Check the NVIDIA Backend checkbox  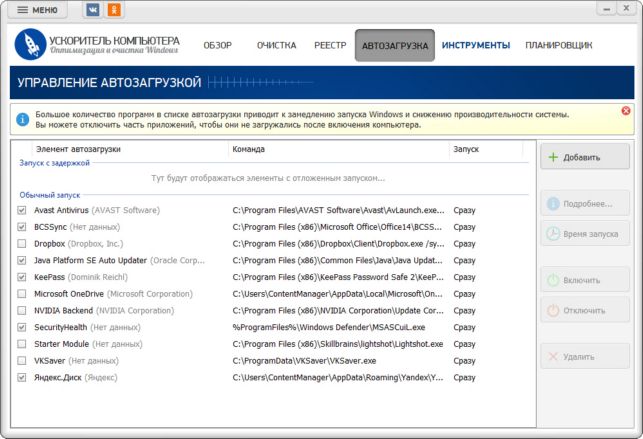[22, 311]
